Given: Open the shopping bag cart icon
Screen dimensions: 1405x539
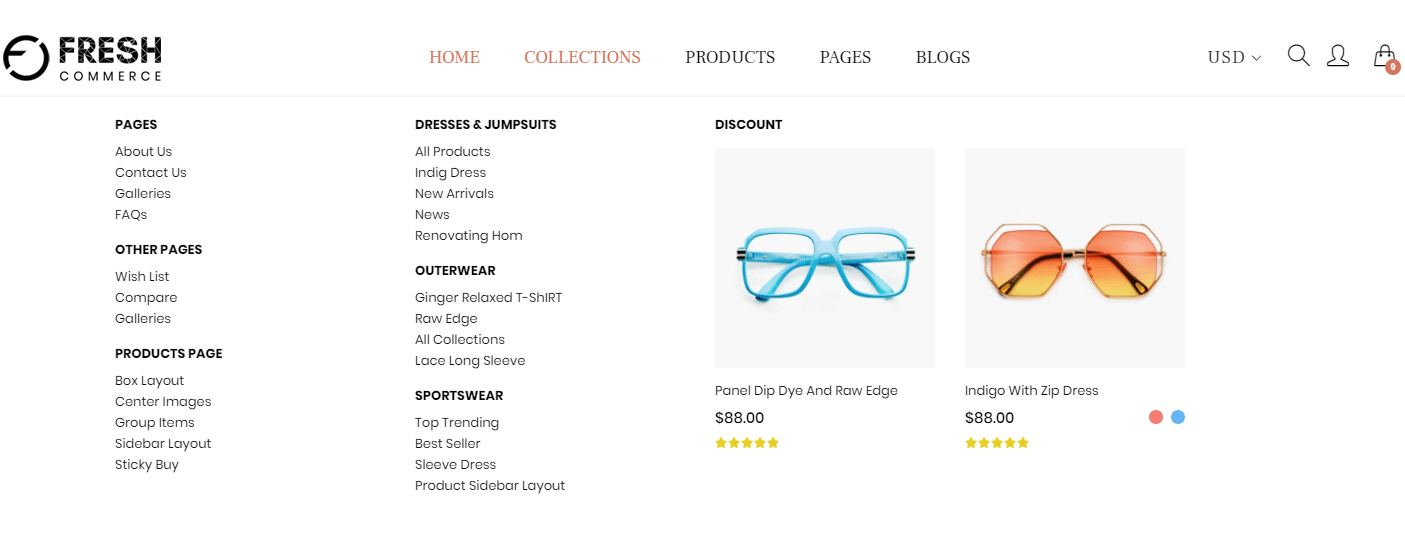Looking at the screenshot, I should (1384, 56).
